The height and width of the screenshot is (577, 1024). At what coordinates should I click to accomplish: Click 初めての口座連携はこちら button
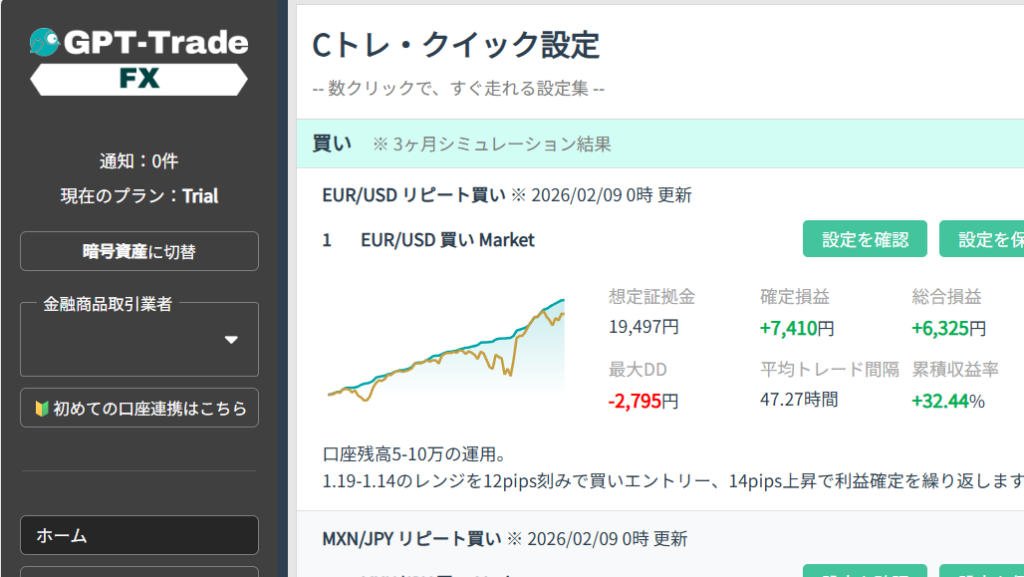pyautogui.click(x=139, y=408)
